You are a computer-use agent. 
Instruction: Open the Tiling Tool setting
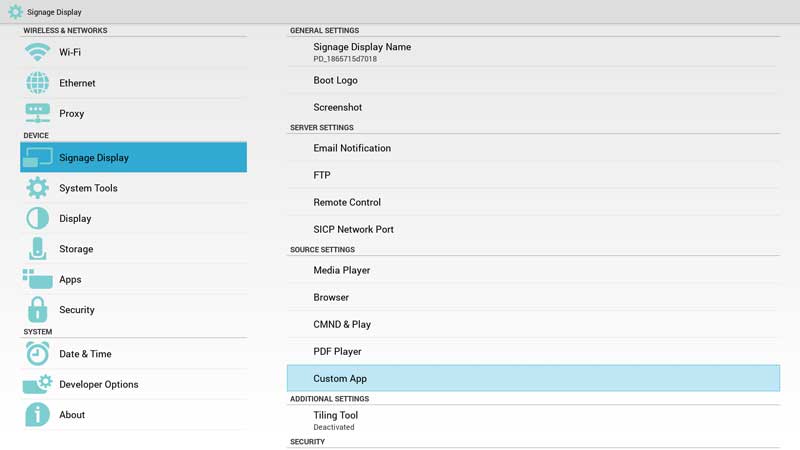(x=533, y=420)
